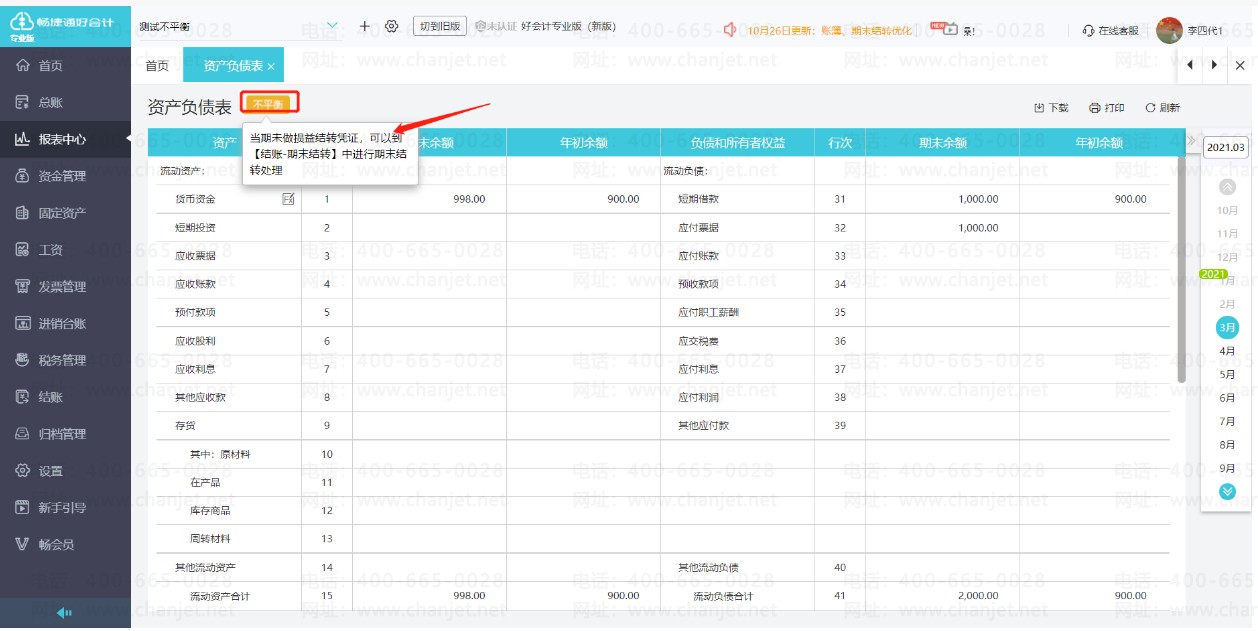Click the 负债和所有者权益 column header
This screenshot has height=631, width=1258.
click(x=737, y=143)
